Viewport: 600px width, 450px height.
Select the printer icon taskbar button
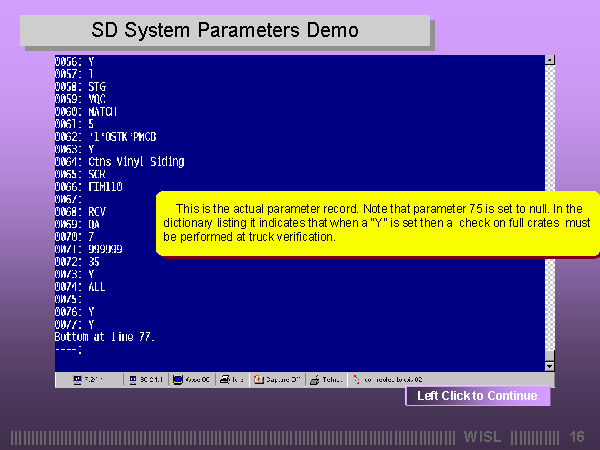pyautogui.click(x=231, y=380)
